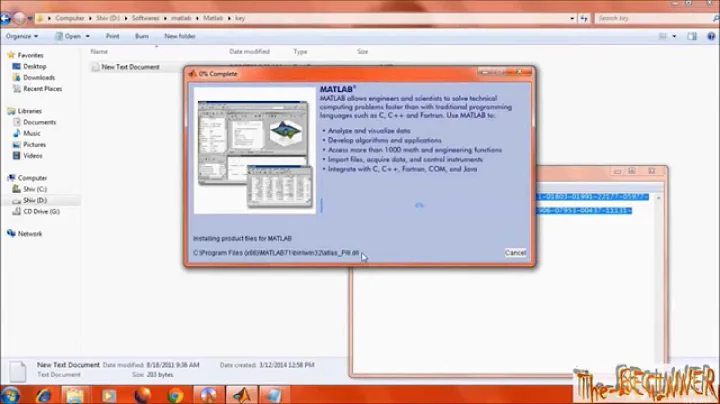This screenshot has height=404, width=720.
Task: Open the Organize menu
Action: (x=22, y=36)
